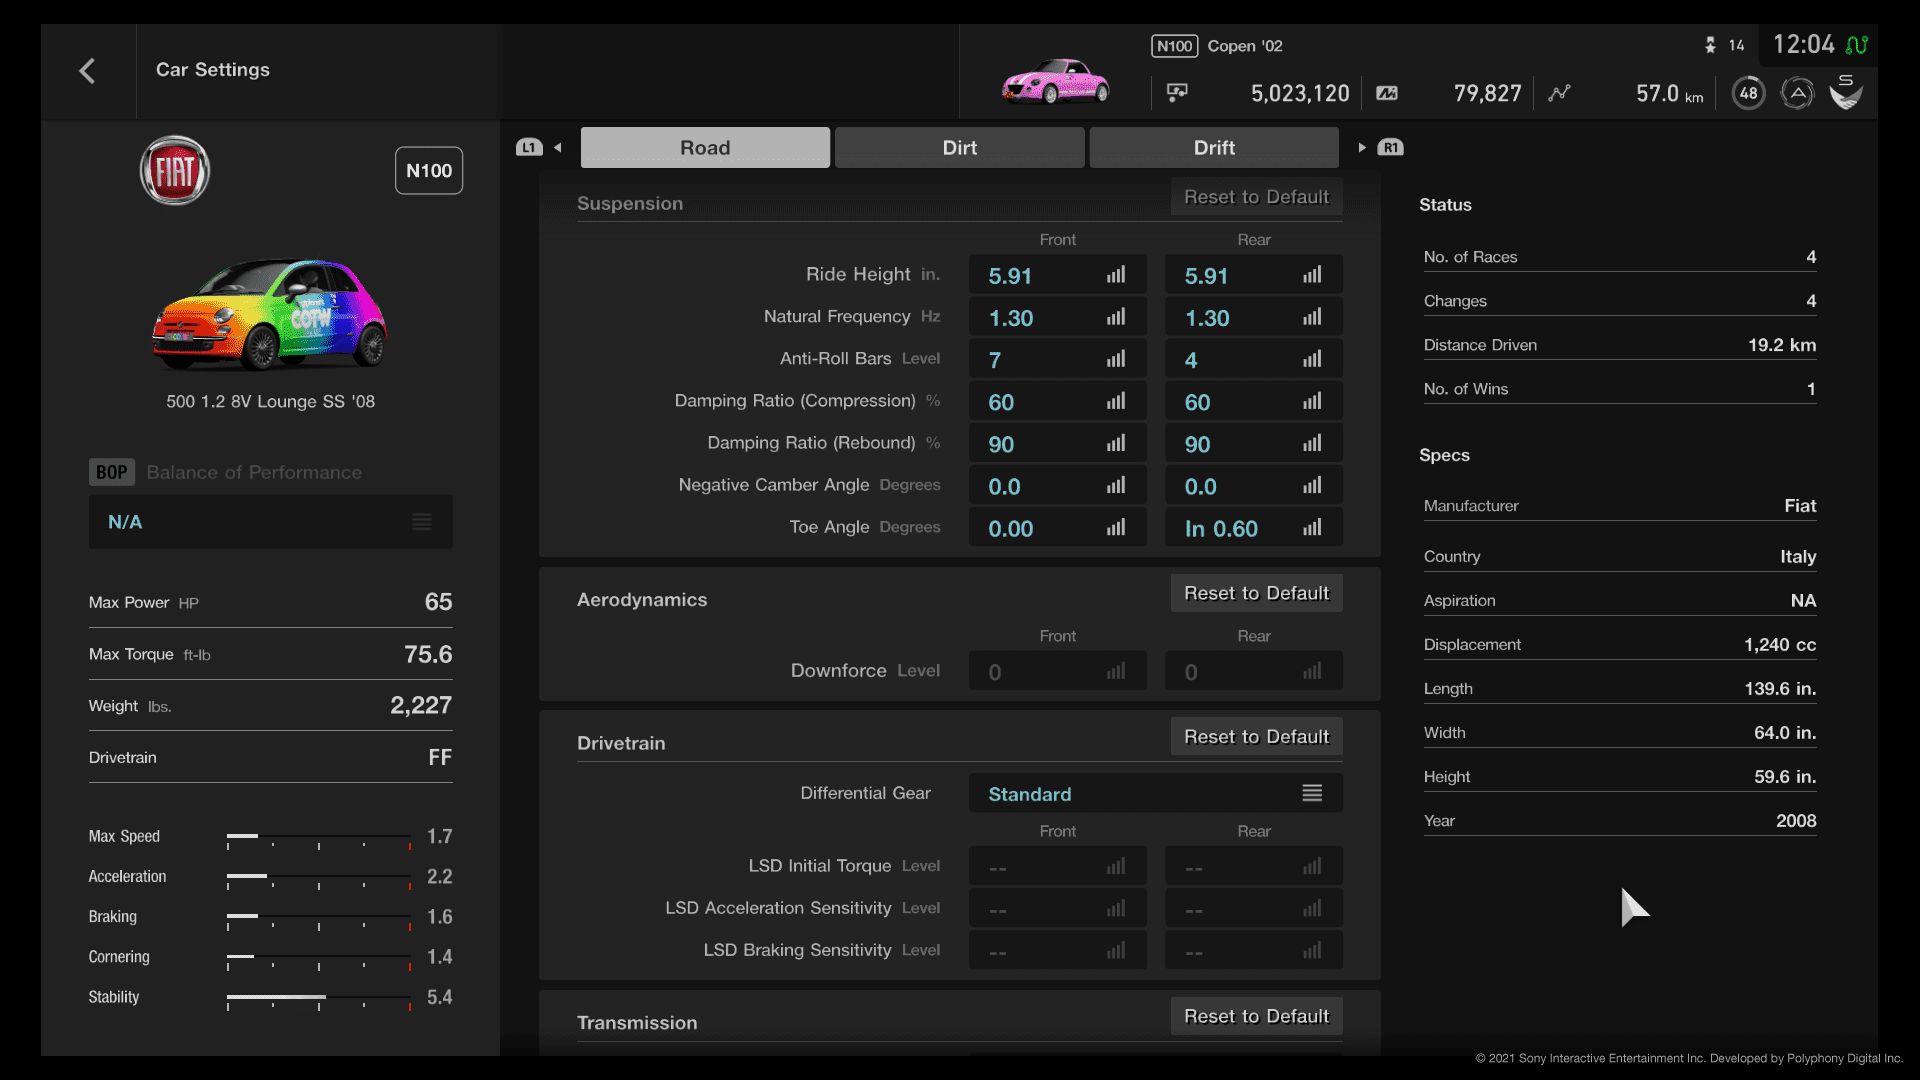The image size is (1920, 1080).
Task: Adjust front Natural Frequency 1.30
Action: coord(1058,317)
